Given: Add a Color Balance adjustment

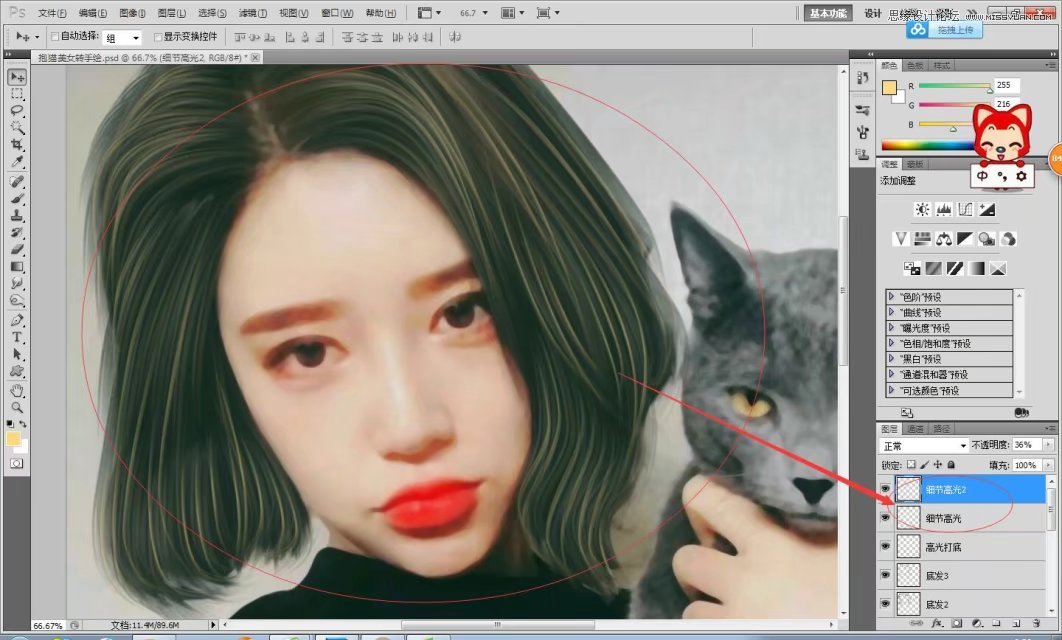Looking at the screenshot, I should pyautogui.click(x=943, y=238).
